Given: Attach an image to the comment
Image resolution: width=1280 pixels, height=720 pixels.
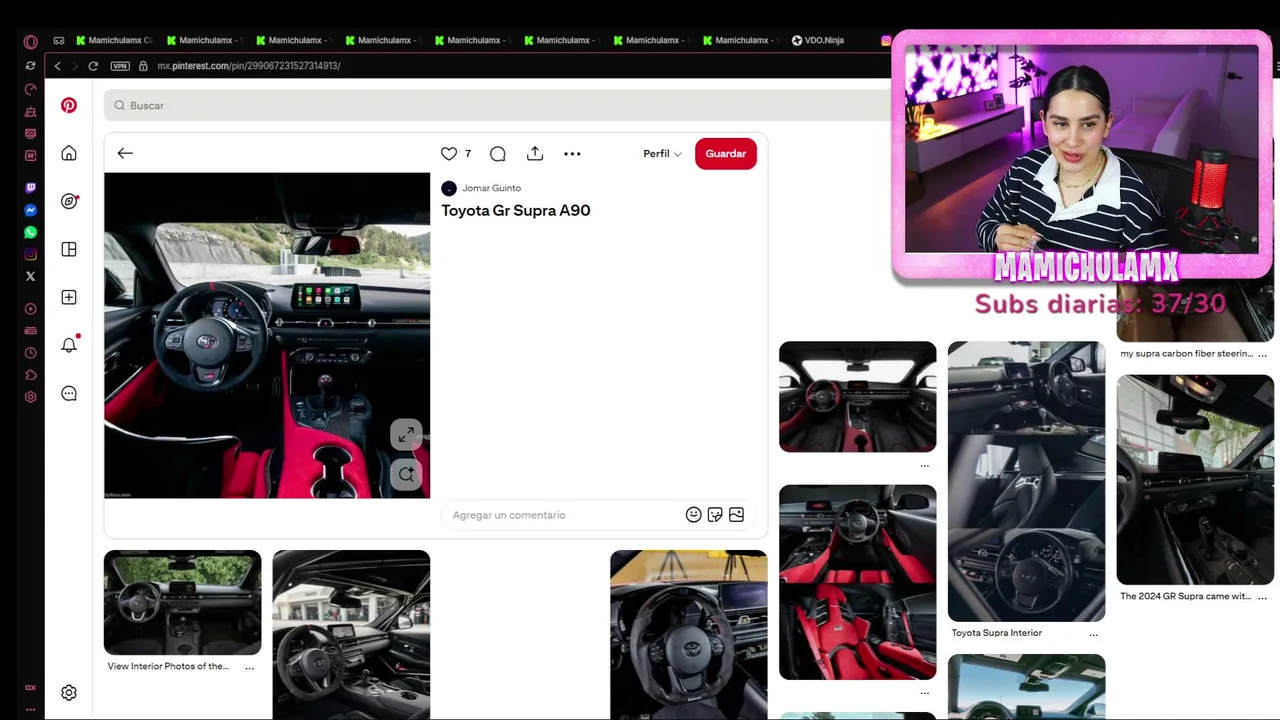Looking at the screenshot, I should coord(736,515).
